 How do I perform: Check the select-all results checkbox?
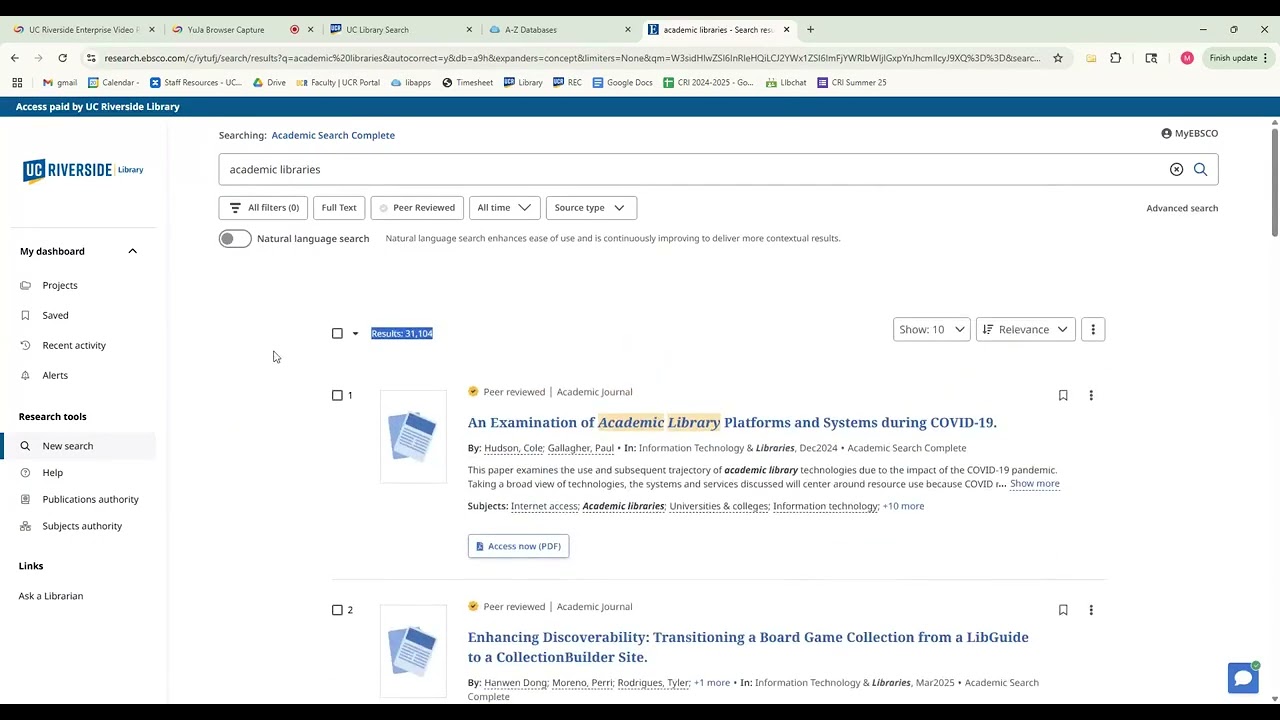pyautogui.click(x=337, y=334)
